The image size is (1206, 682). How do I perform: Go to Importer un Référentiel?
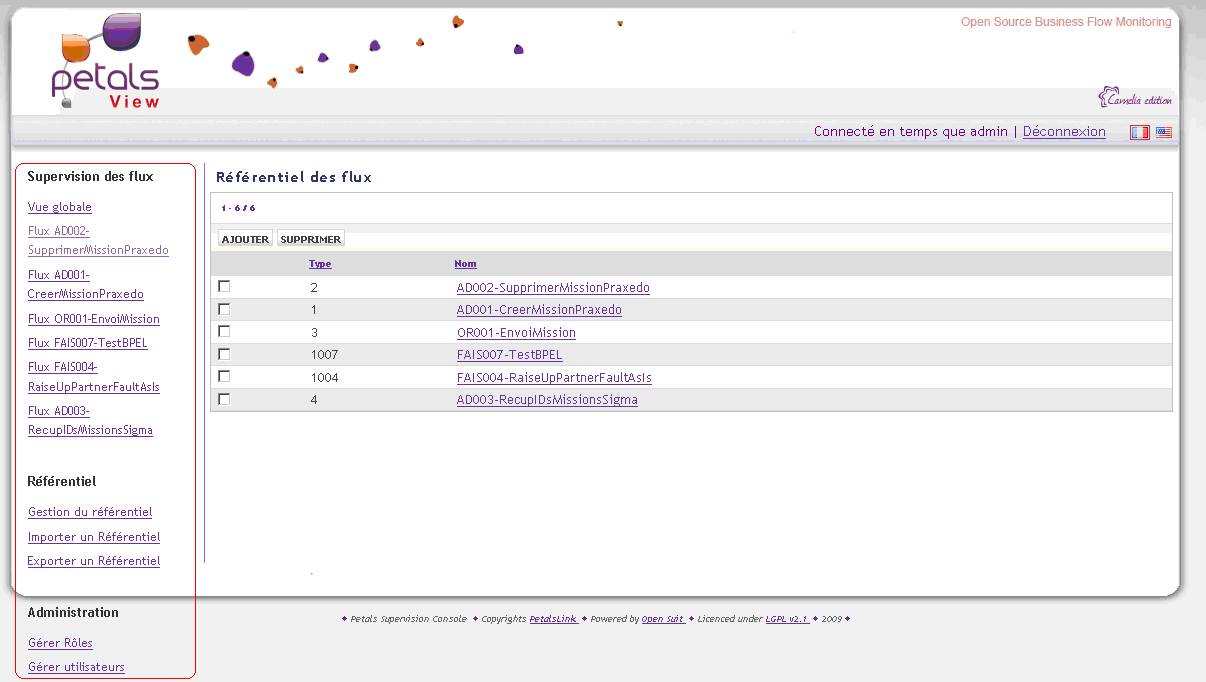(94, 537)
